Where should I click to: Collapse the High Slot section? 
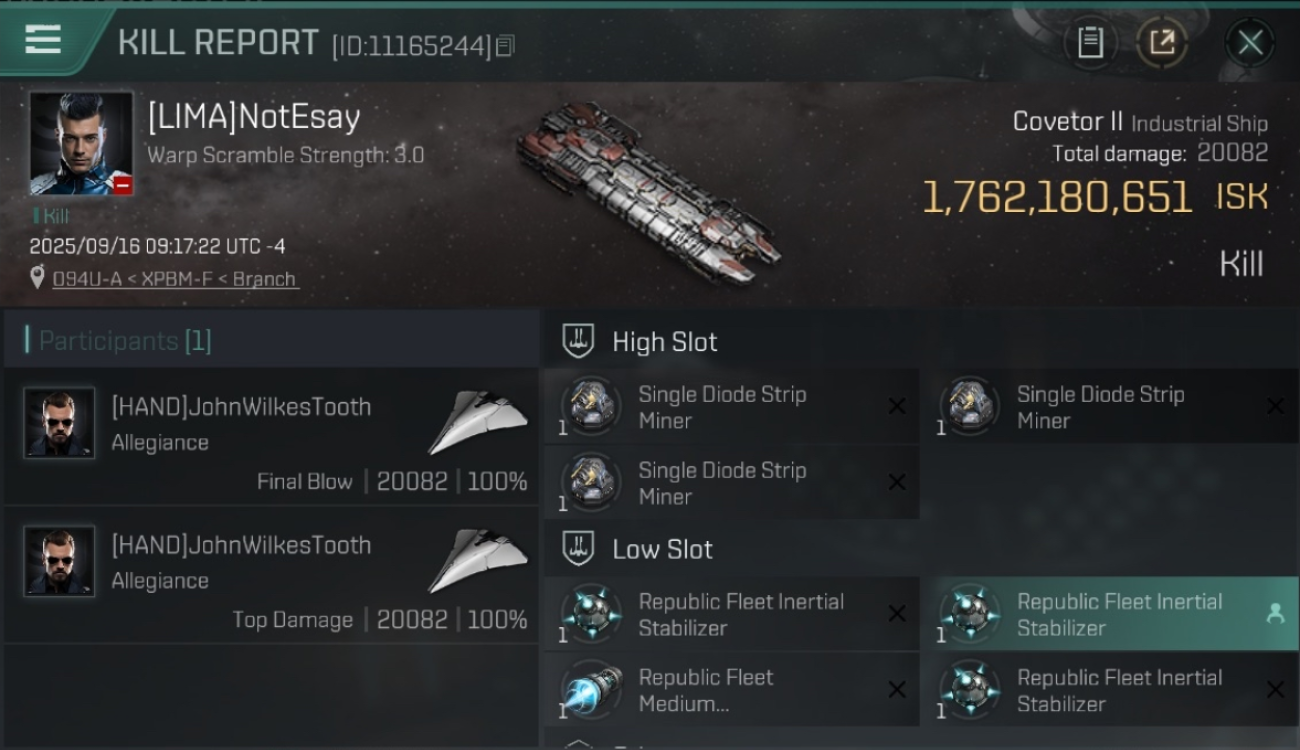click(578, 342)
